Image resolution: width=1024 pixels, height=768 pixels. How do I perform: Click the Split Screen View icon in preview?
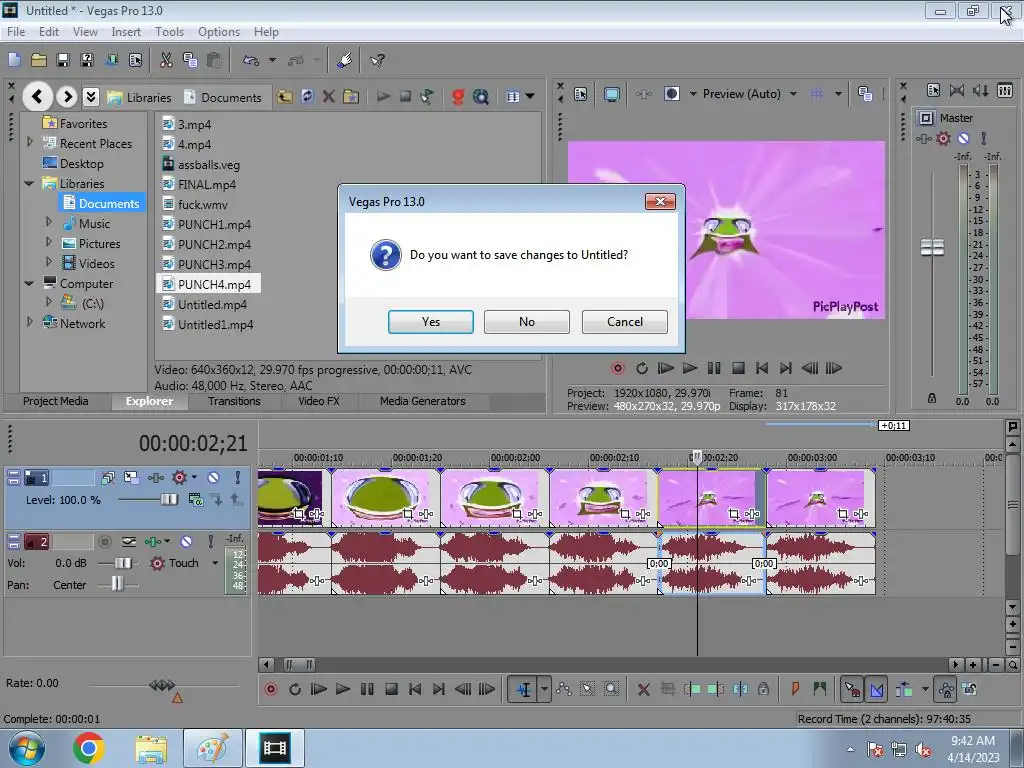(671, 94)
